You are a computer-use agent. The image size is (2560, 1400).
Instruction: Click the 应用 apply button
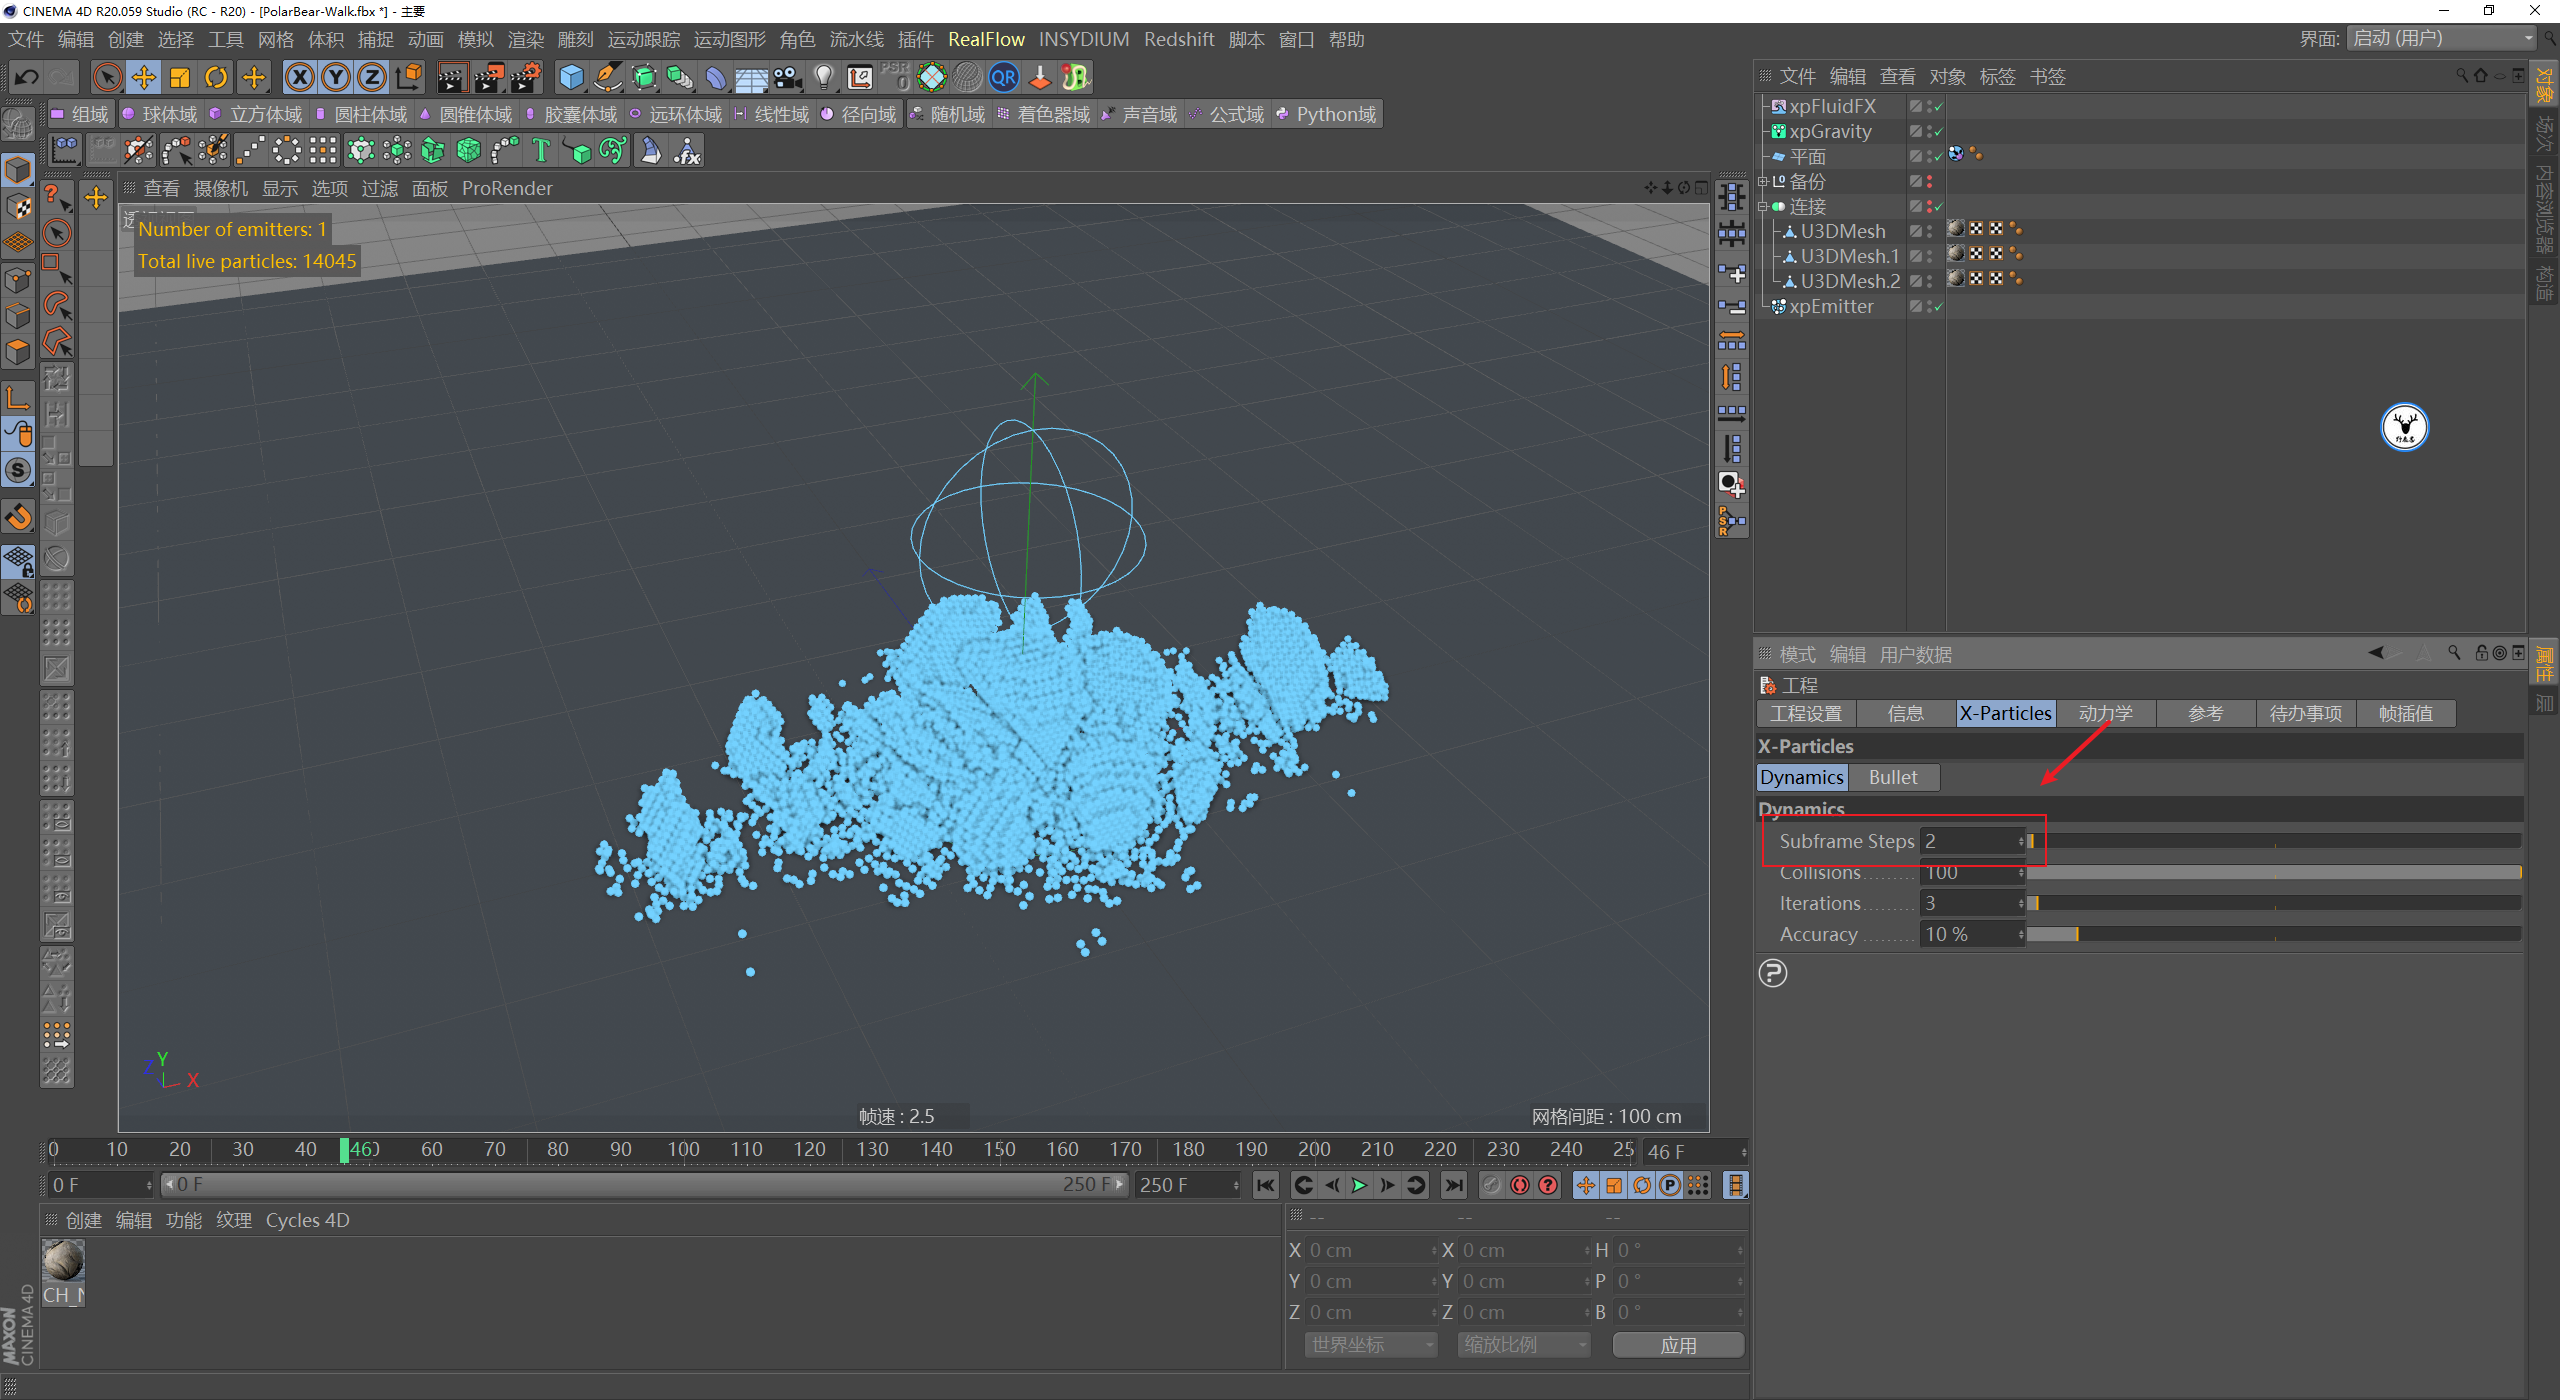(1678, 1345)
